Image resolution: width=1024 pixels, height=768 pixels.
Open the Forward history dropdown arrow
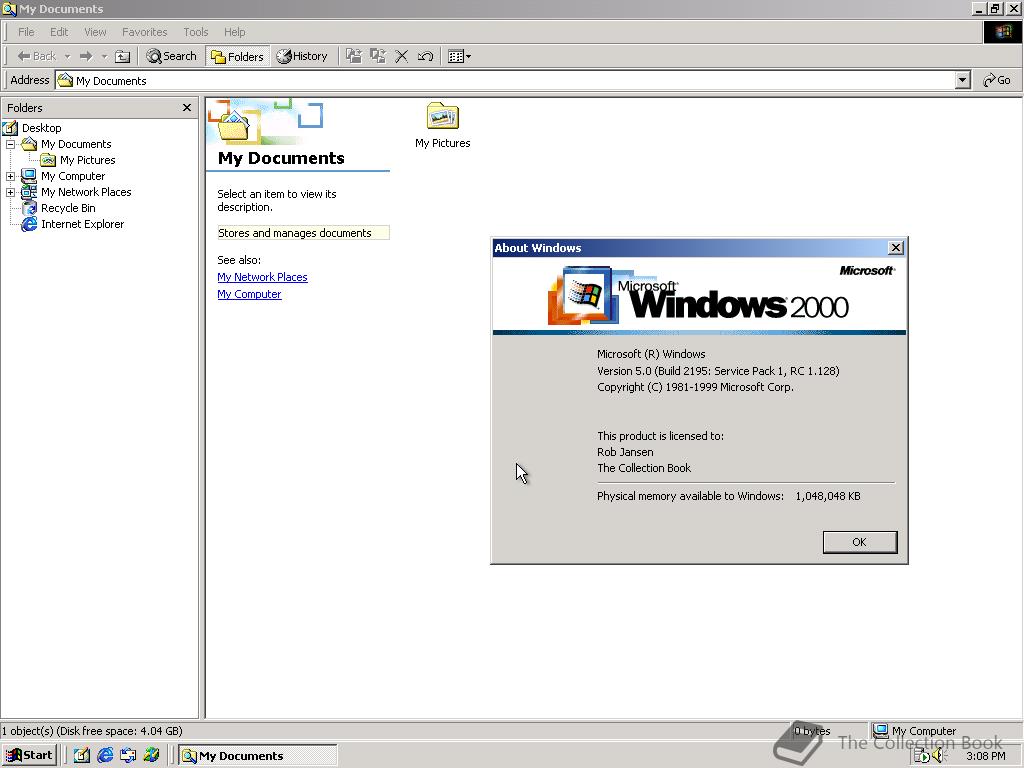tap(104, 56)
